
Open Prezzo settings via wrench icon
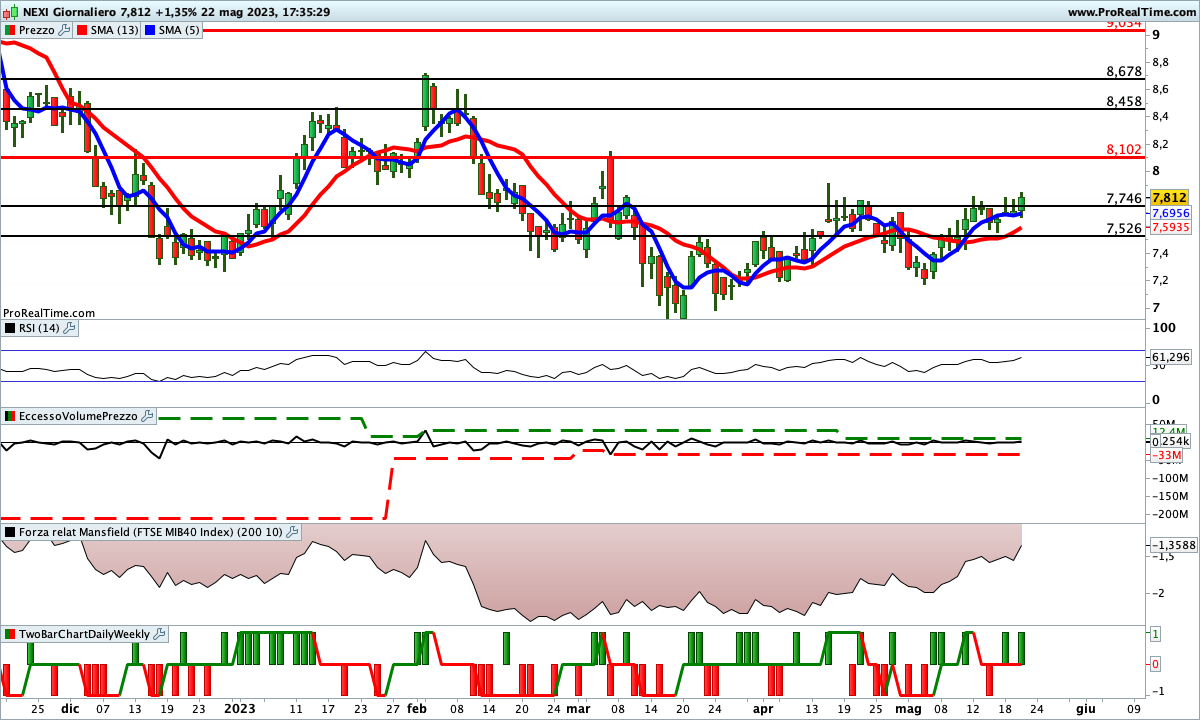pos(64,30)
